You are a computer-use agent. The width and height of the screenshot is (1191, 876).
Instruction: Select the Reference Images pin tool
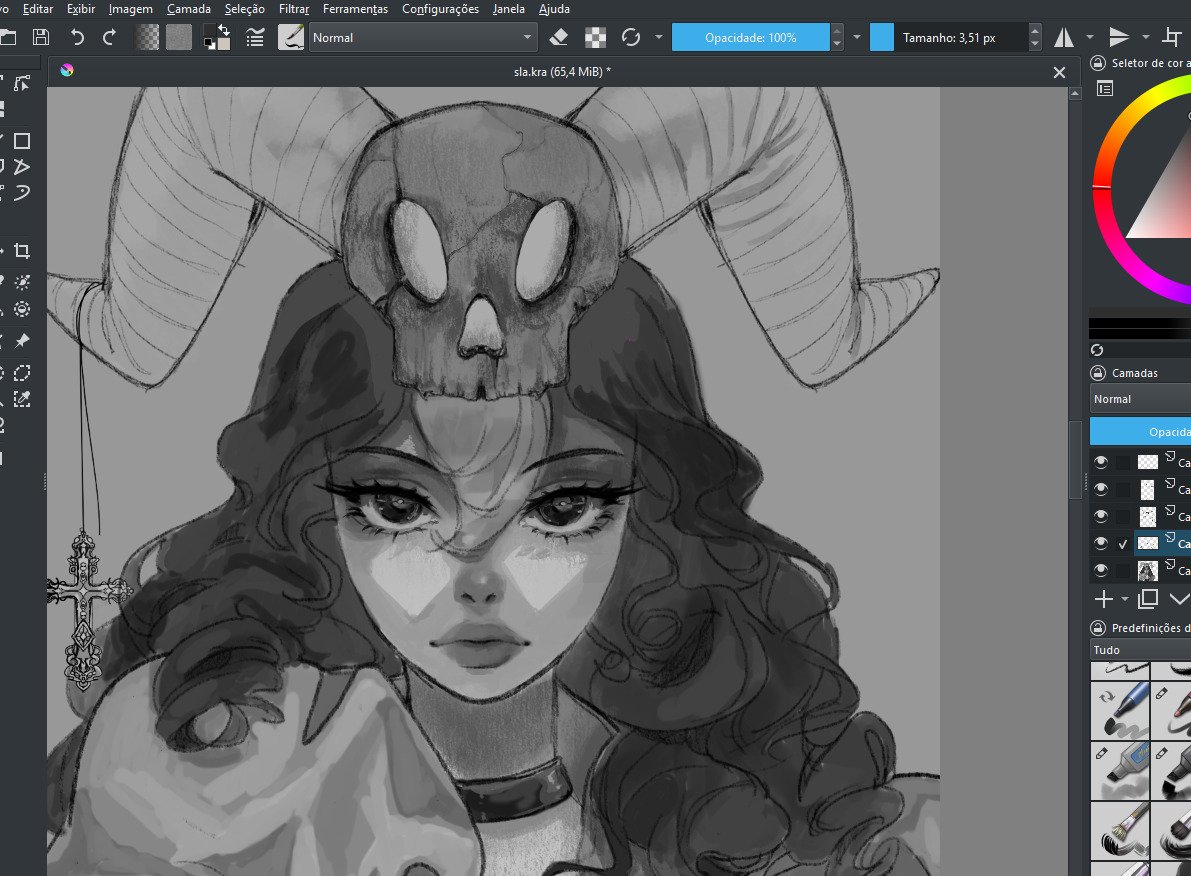[x=22, y=340]
